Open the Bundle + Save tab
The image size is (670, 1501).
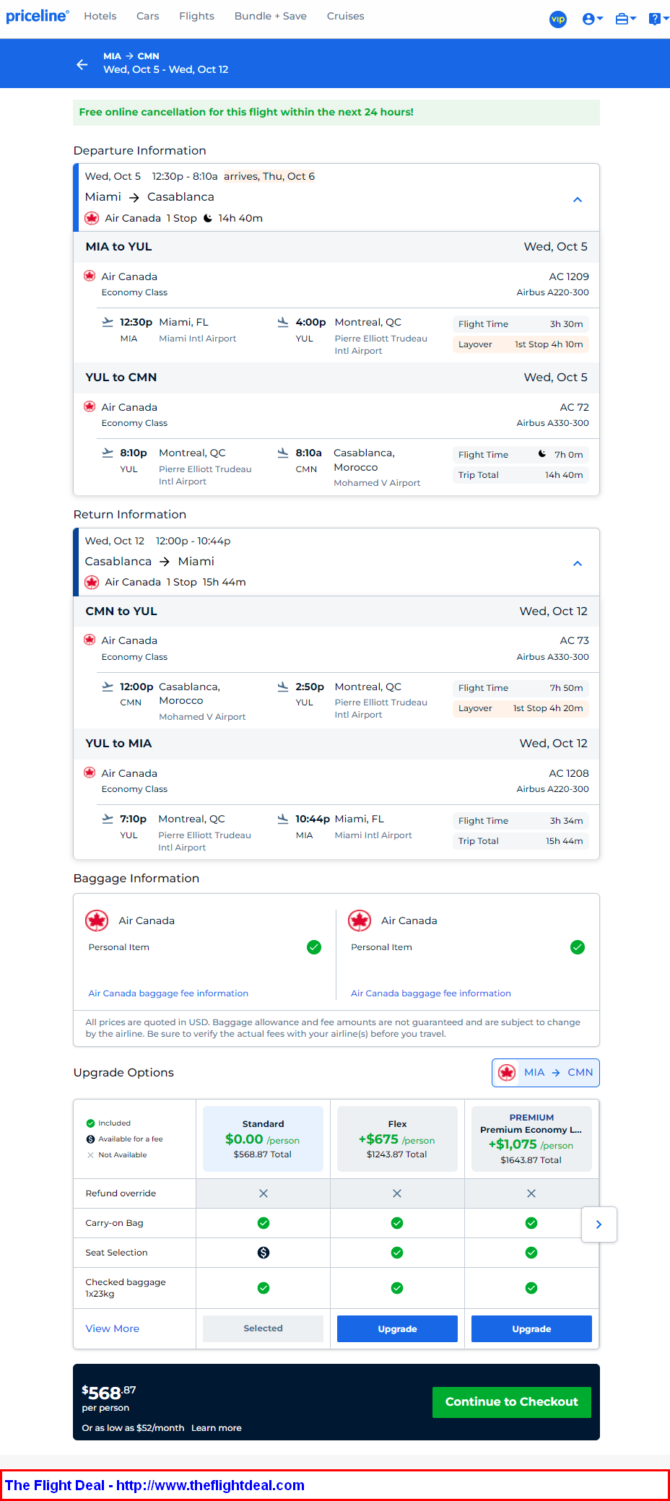pos(271,16)
